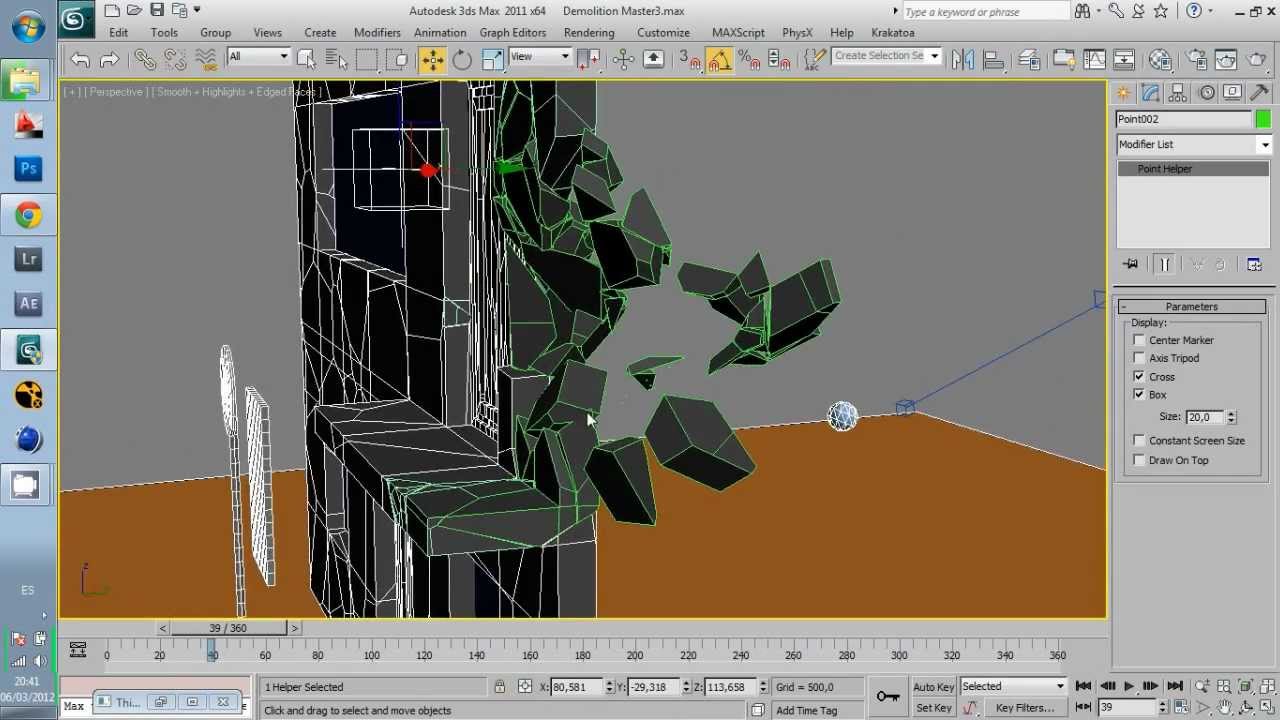This screenshot has width=1280, height=720.
Task: Toggle the Angle Snap tool
Action: [719, 60]
